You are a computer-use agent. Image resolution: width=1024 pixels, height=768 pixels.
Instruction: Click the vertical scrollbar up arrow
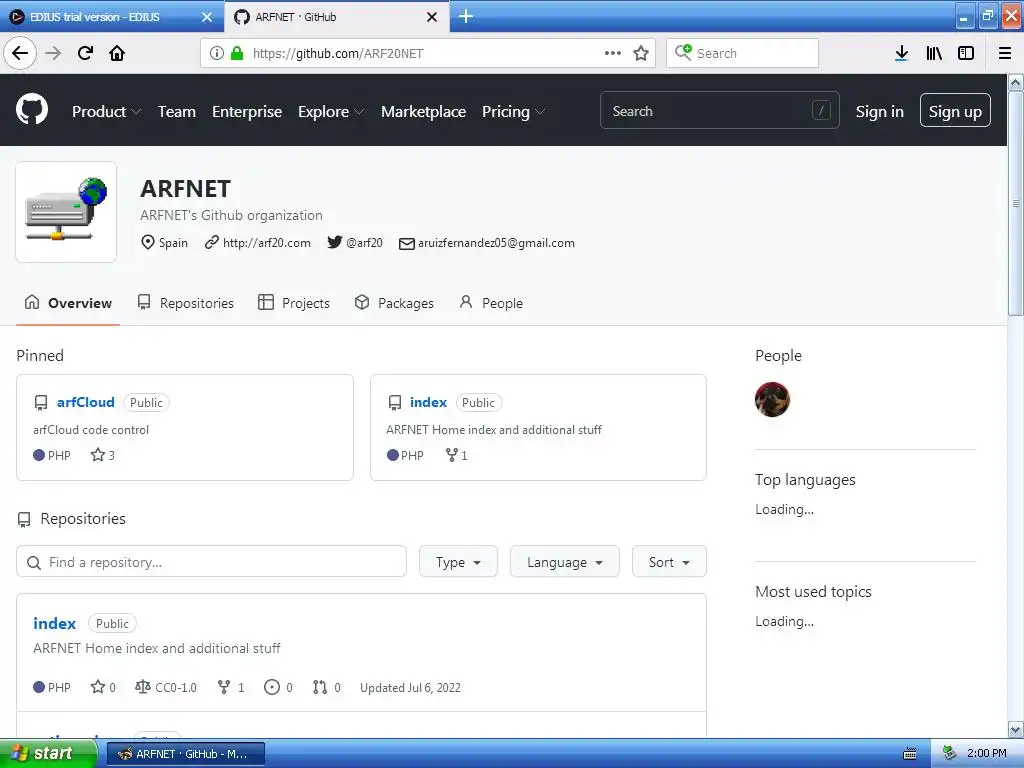[x=1016, y=83]
